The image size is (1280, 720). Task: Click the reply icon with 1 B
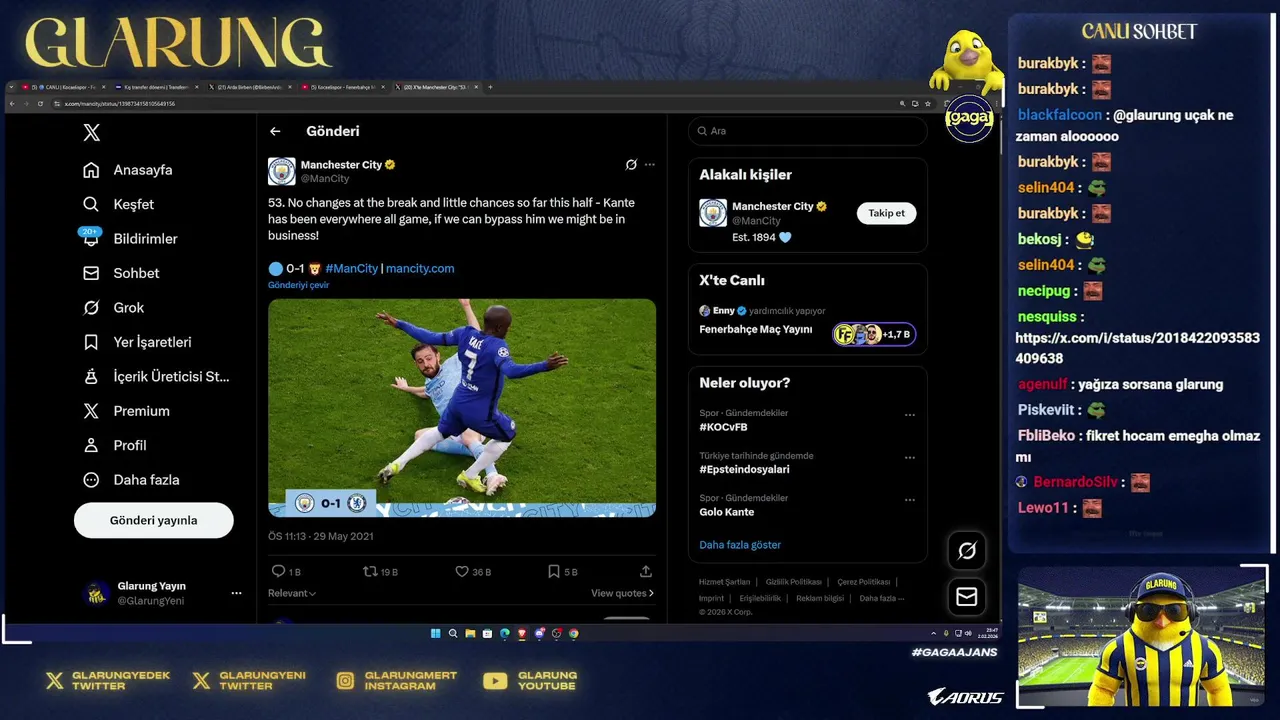[x=286, y=572]
